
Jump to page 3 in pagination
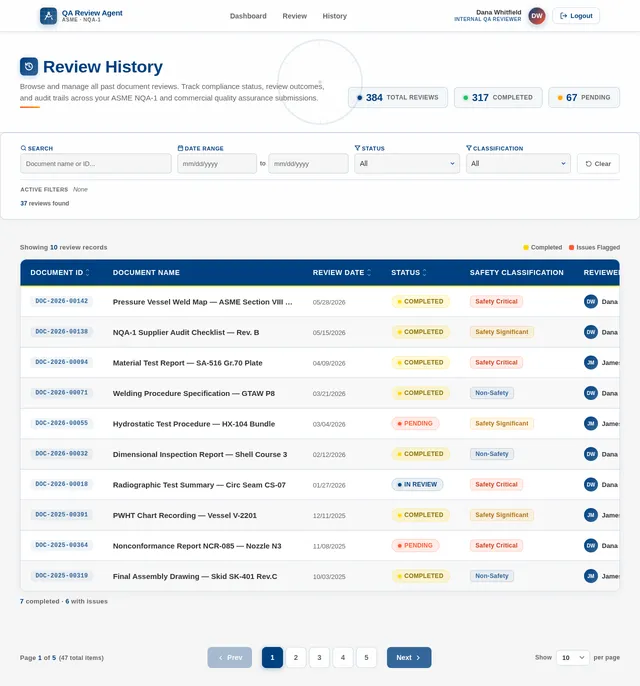pyautogui.click(x=319, y=658)
